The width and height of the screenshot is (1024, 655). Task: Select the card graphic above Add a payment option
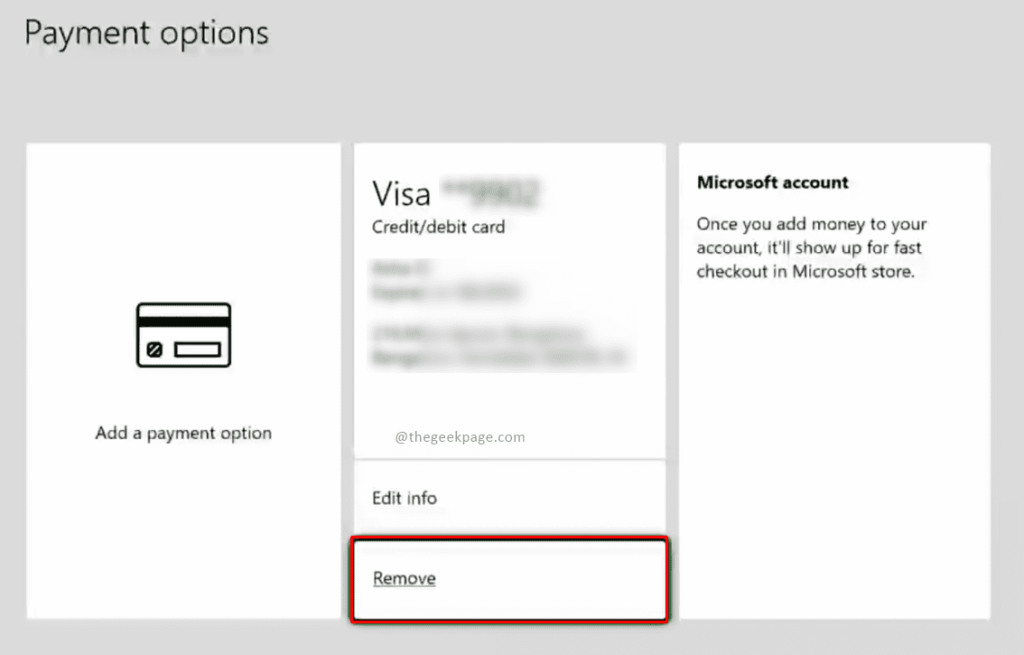(182, 336)
